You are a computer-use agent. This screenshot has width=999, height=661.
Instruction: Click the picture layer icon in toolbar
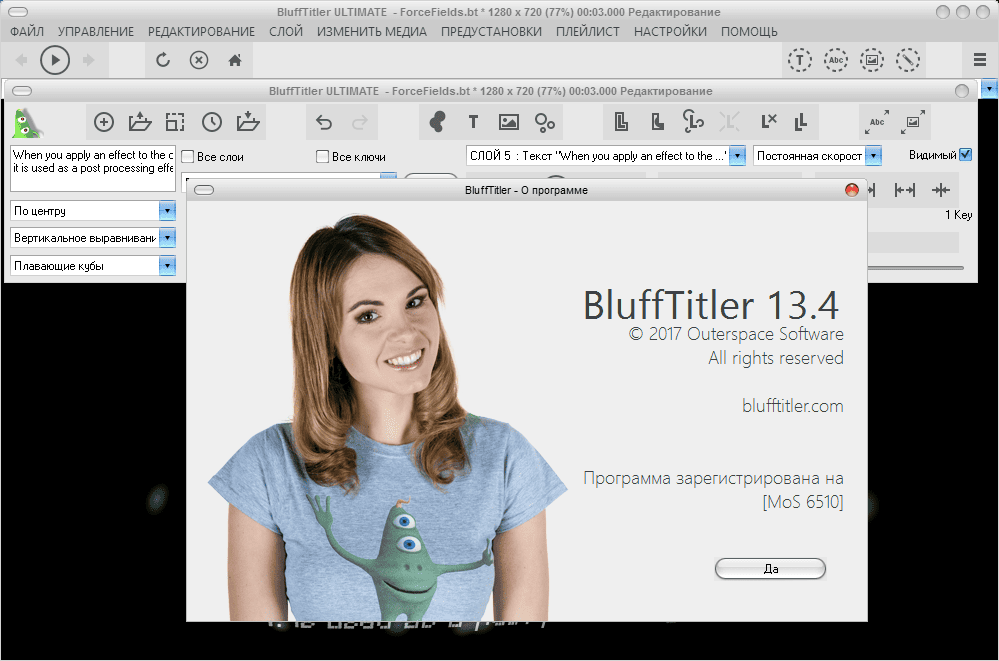[x=508, y=122]
